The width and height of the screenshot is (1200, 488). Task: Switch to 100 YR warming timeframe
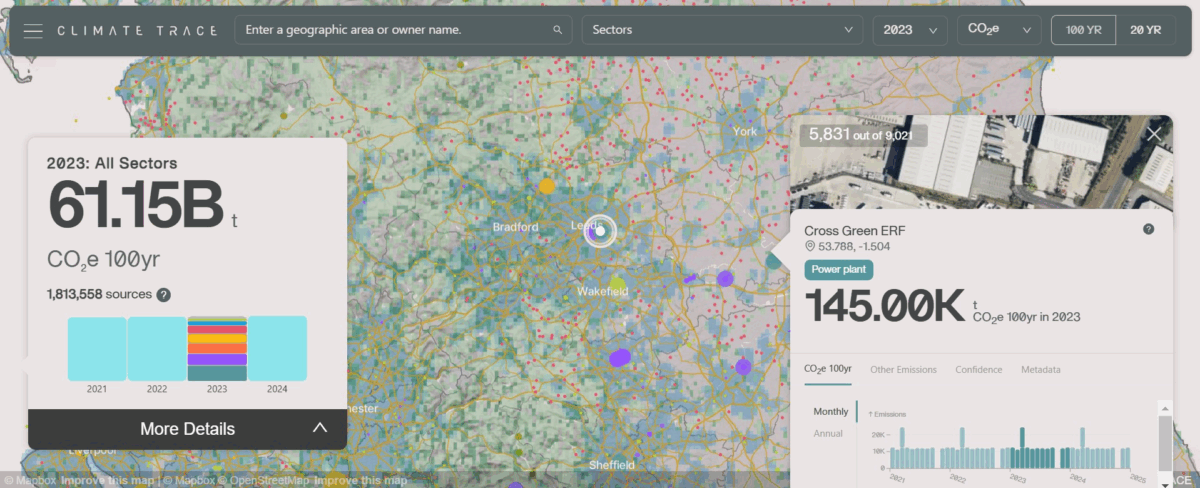tap(1083, 30)
